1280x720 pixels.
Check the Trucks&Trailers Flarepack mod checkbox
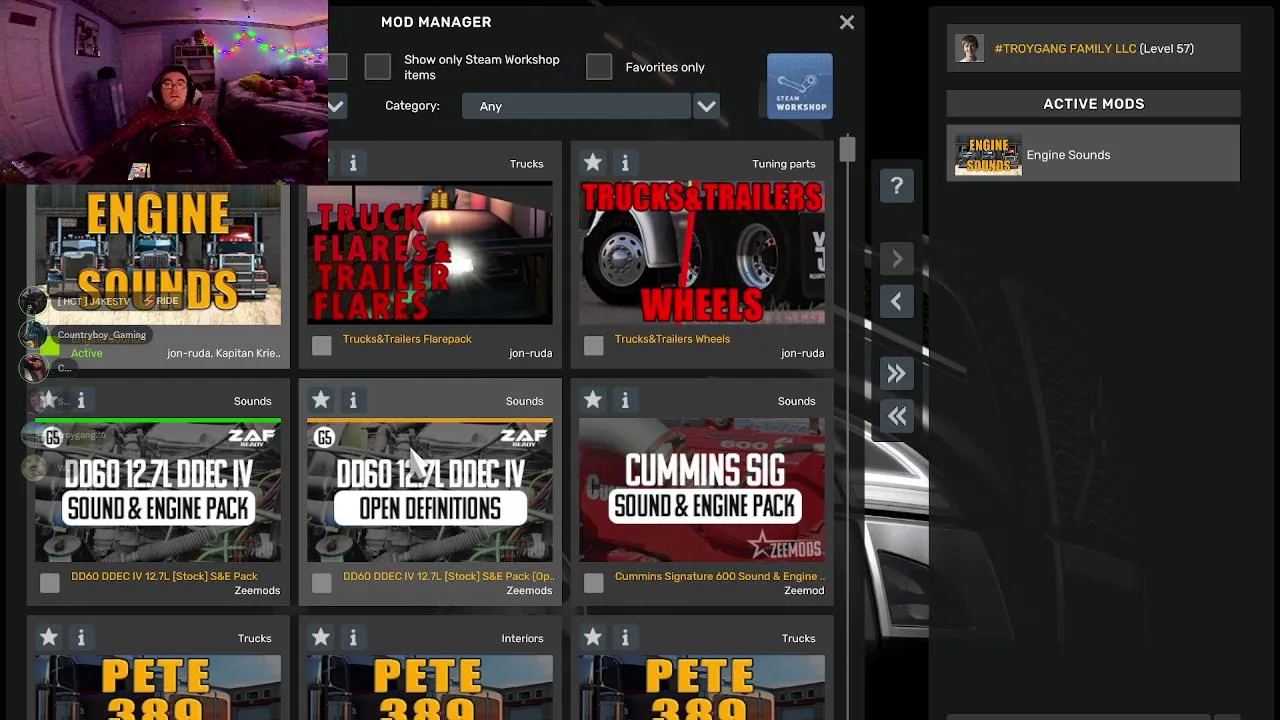[321, 346]
